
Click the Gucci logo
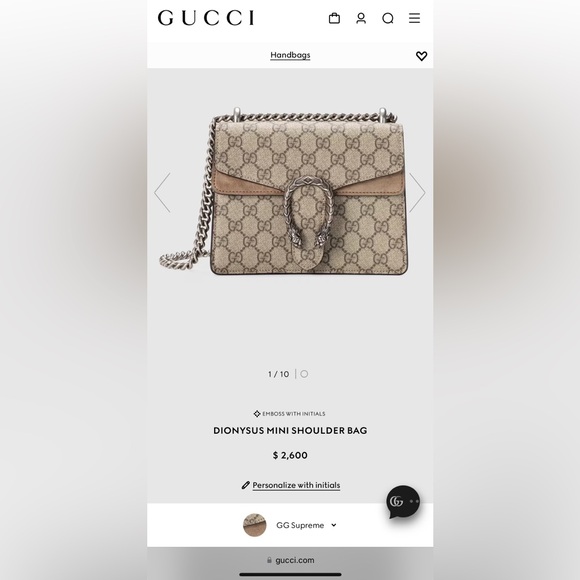pyautogui.click(x=206, y=18)
